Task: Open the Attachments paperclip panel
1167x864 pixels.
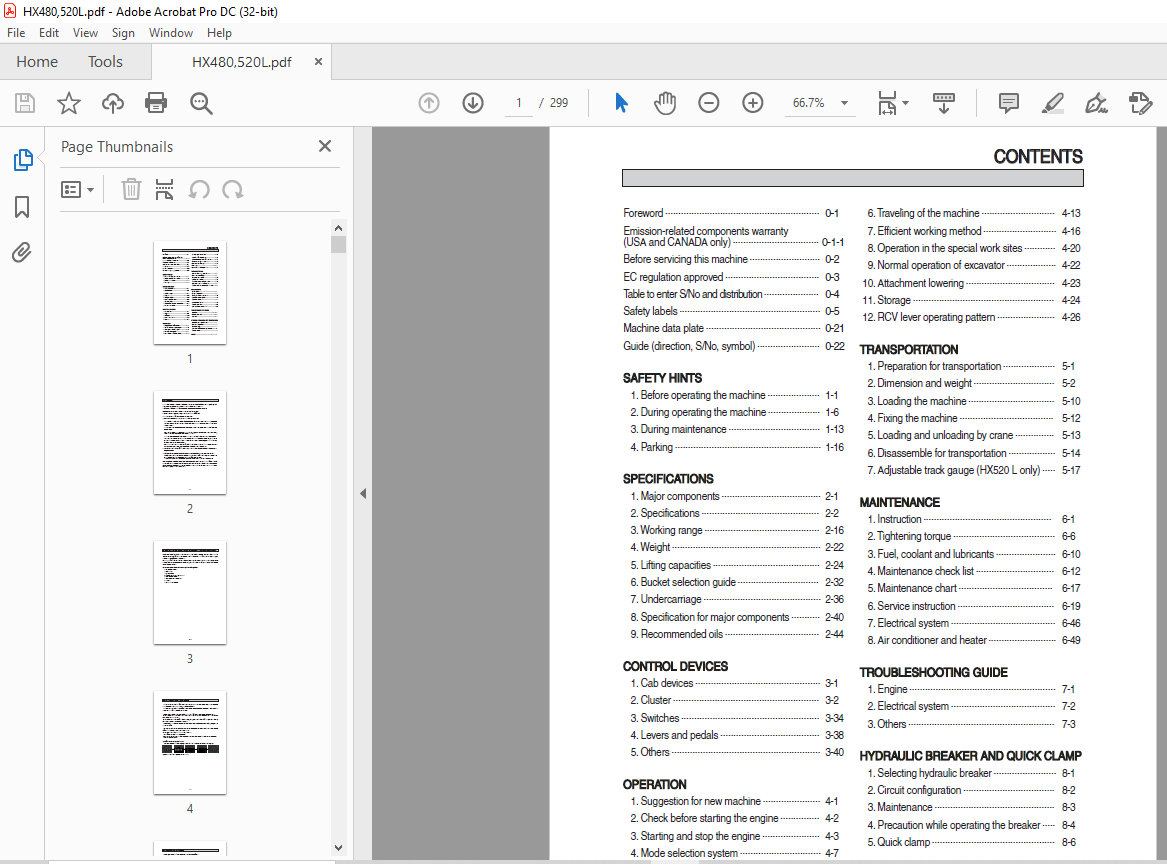Action: [x=22, y=253]
